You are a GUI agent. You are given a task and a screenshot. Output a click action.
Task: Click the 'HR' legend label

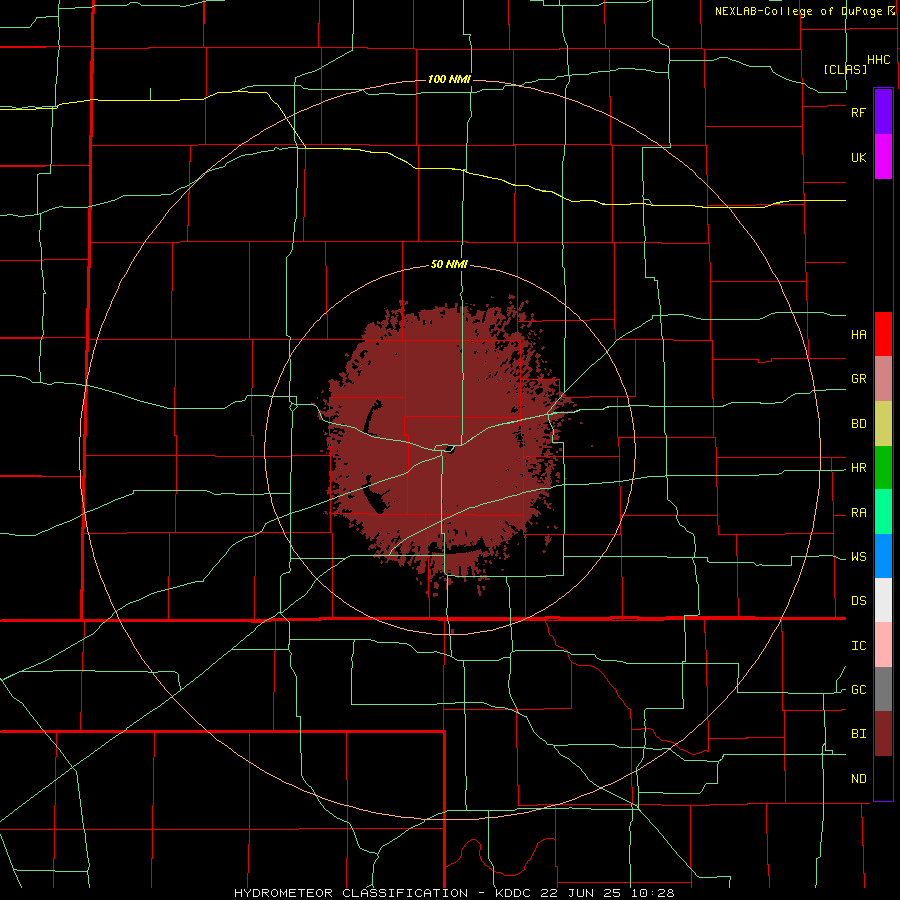(859, 468)
